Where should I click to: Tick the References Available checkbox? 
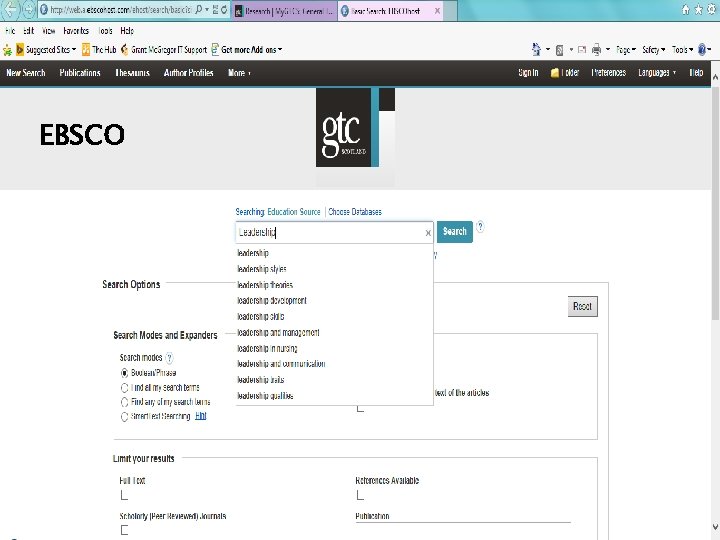pyautogui.click(x=360, y=495)
